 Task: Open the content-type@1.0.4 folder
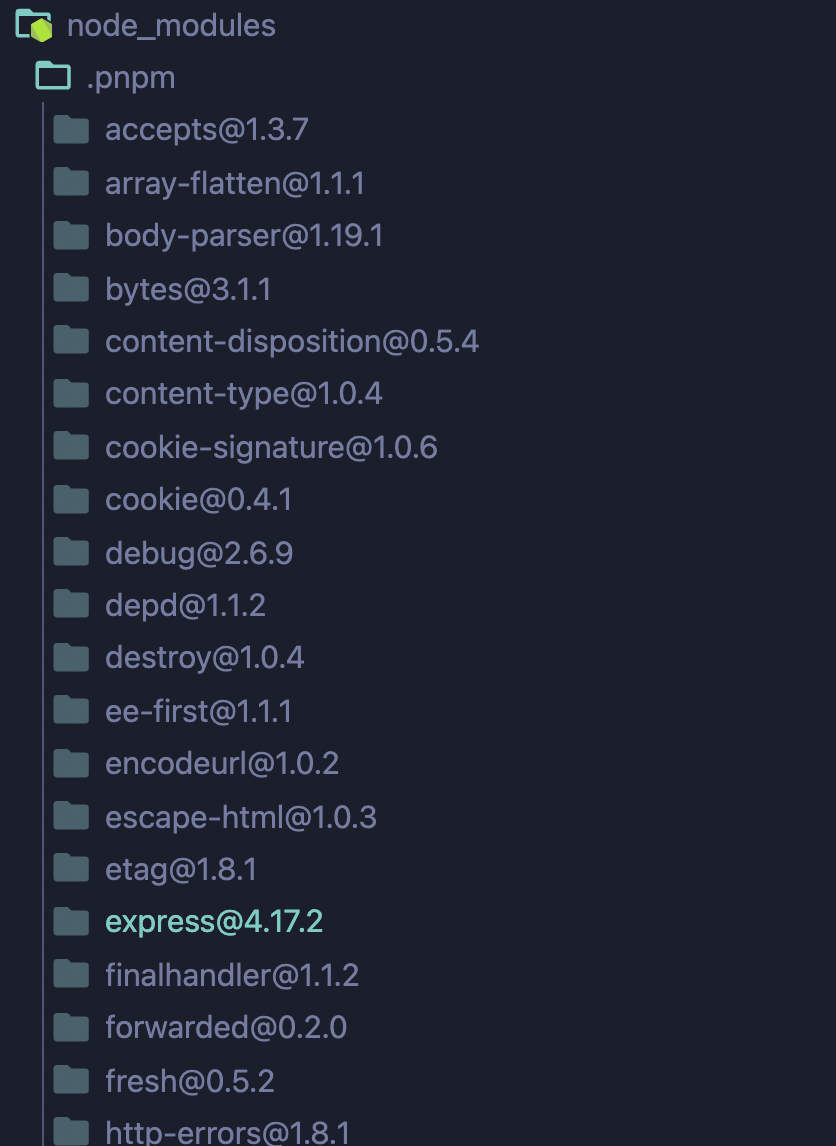coord(243,394)
